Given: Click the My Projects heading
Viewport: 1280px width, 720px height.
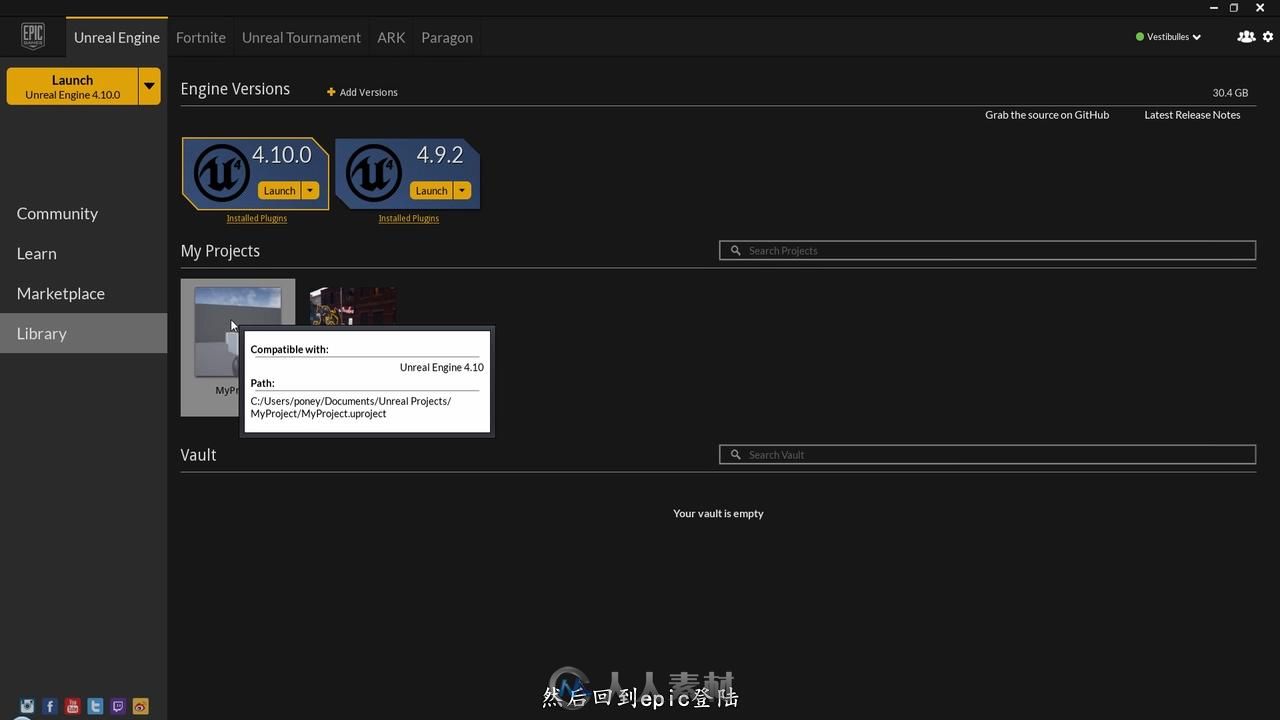Looking at the screenshot, I should pos(220,251).
